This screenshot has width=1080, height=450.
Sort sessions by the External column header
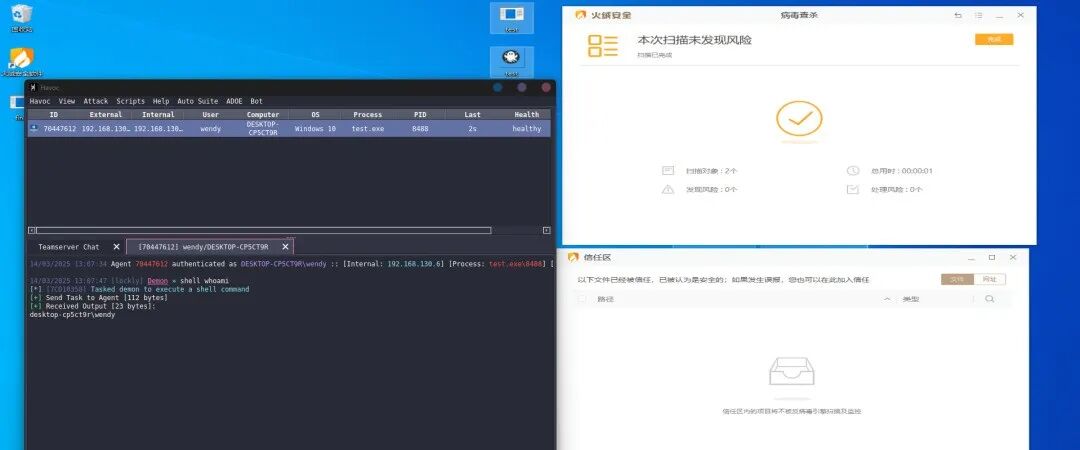tap(106, 114)
